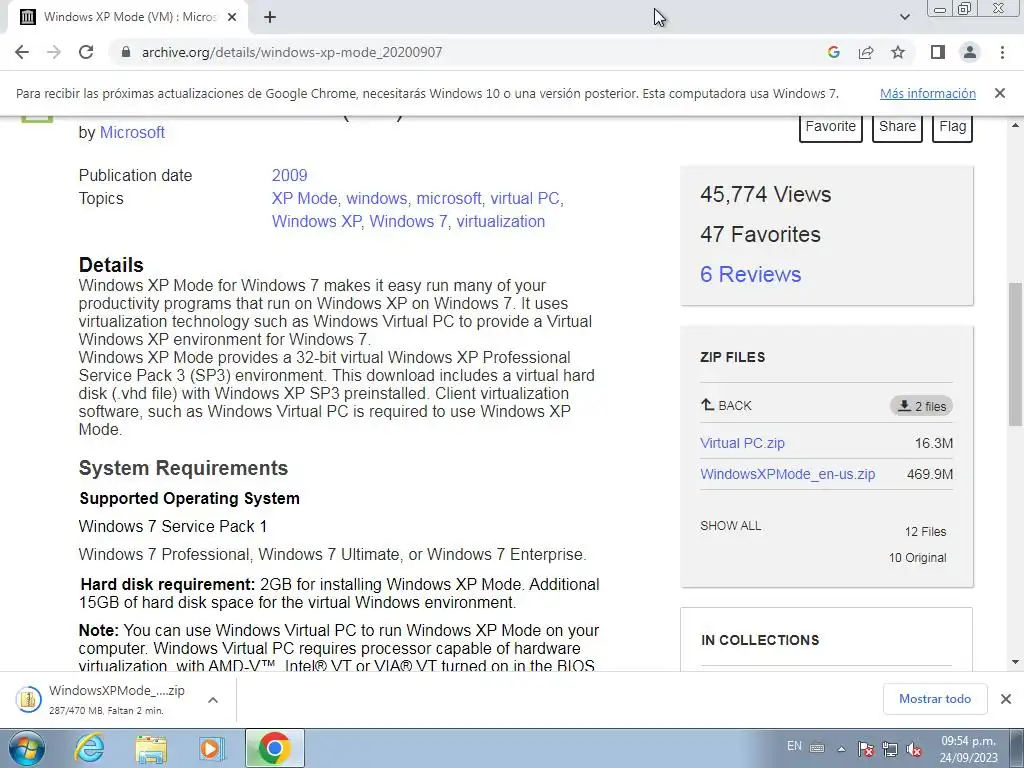Close the downloads bar
This screenshot has height=768, width=1024.
click(1006, 699)
